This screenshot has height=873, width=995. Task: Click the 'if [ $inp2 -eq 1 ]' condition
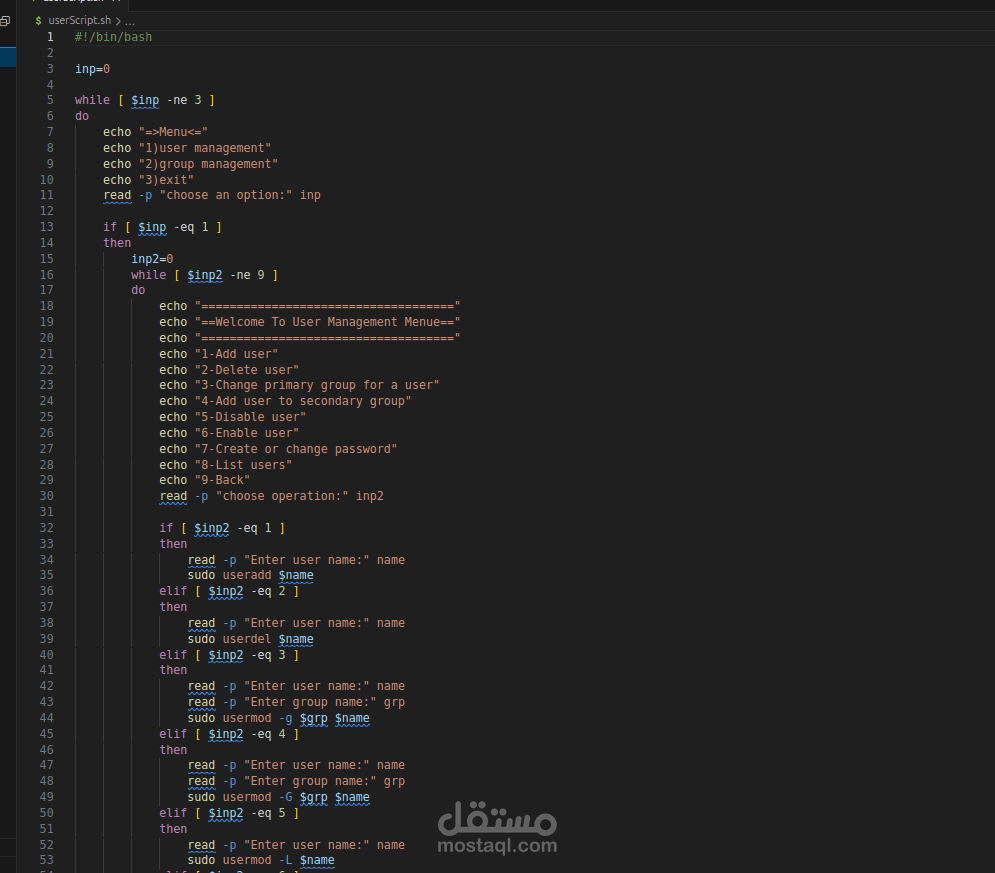(x=222, y=528)
